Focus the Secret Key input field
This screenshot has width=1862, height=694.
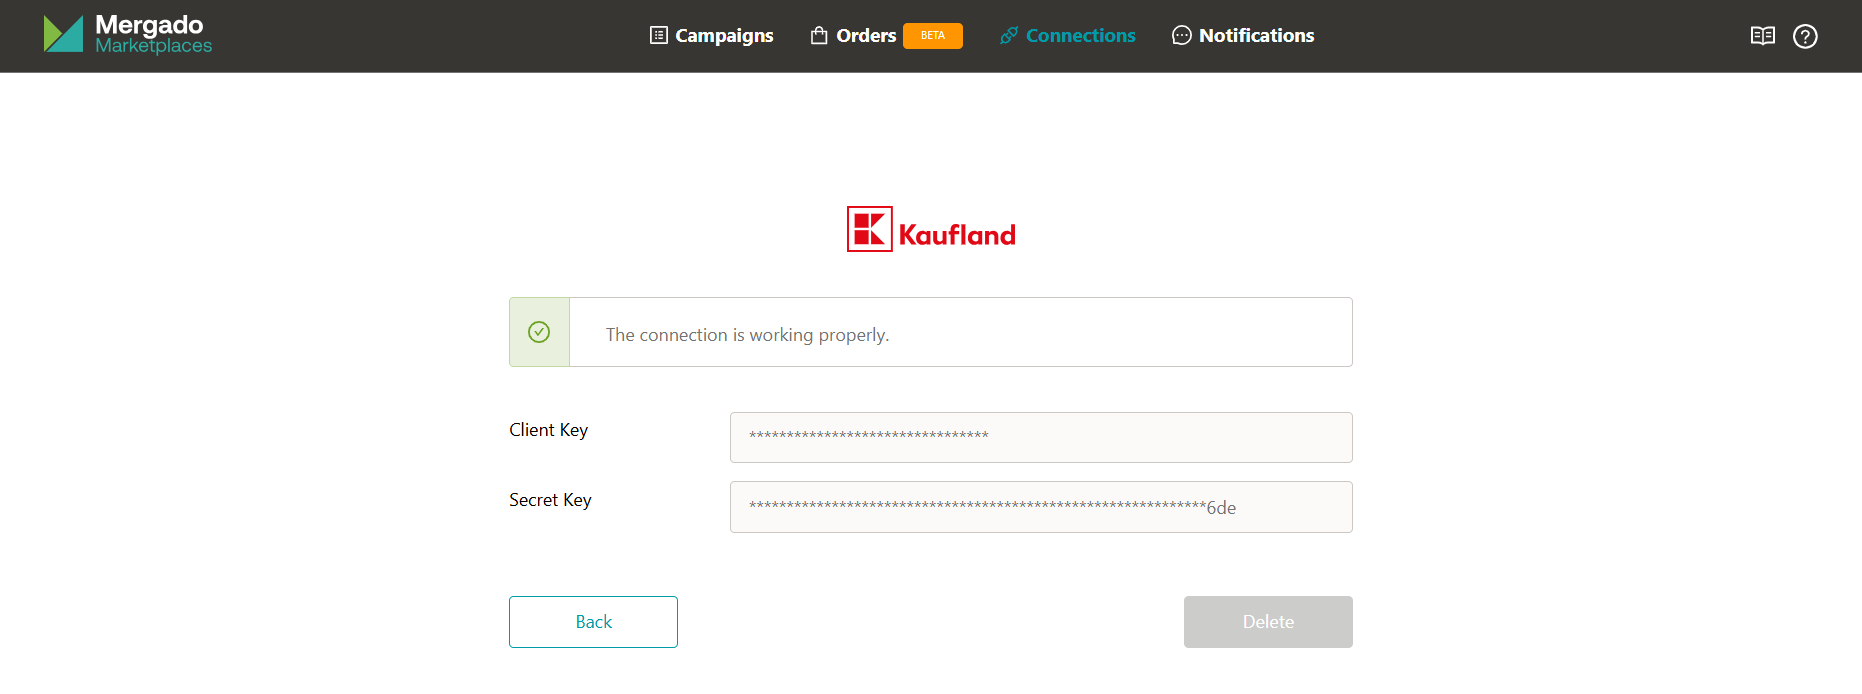[1041, 507]
